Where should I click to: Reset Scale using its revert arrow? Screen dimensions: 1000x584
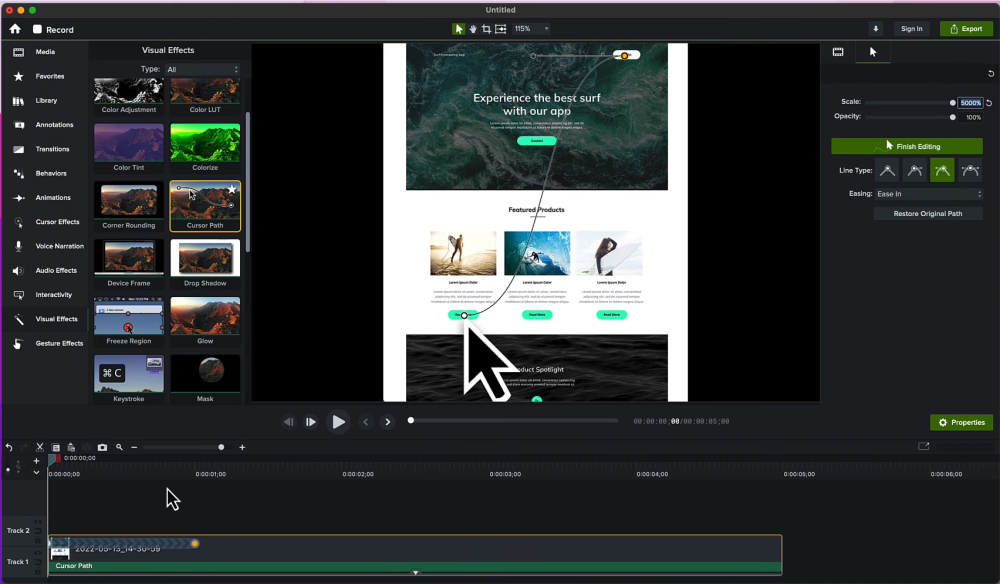989,103
